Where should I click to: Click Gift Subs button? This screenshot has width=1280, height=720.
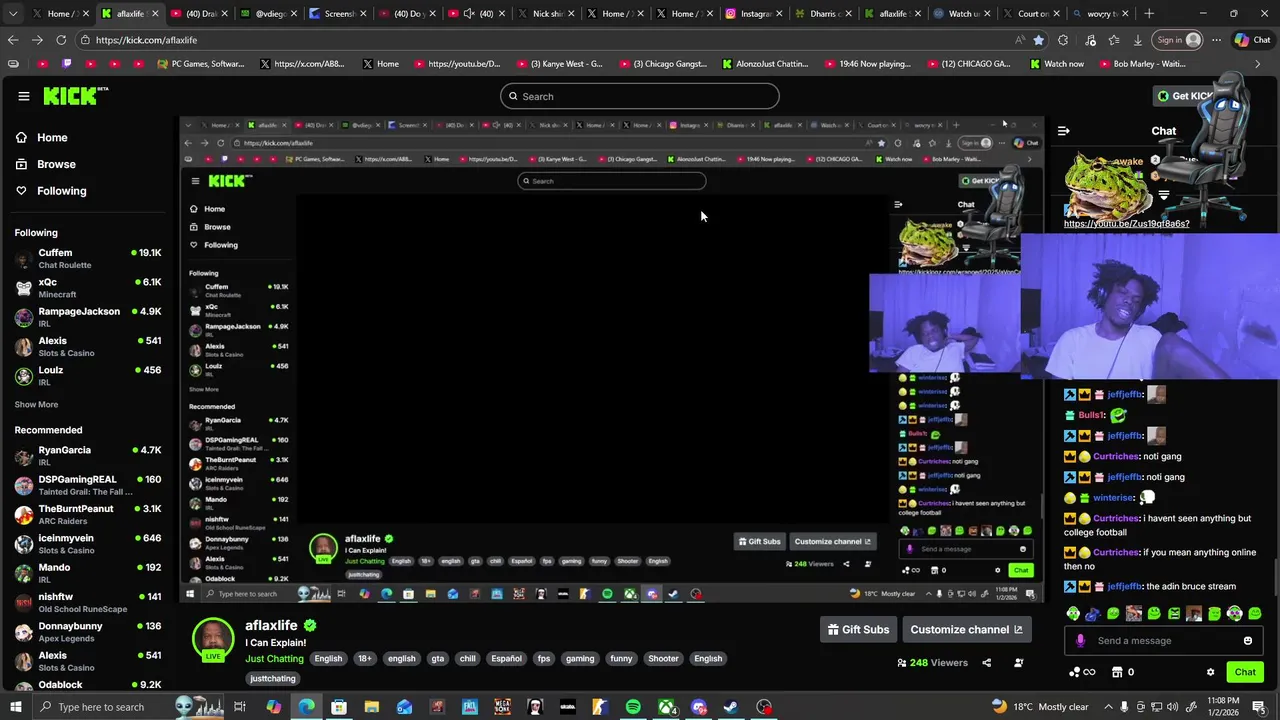(858, 630)
